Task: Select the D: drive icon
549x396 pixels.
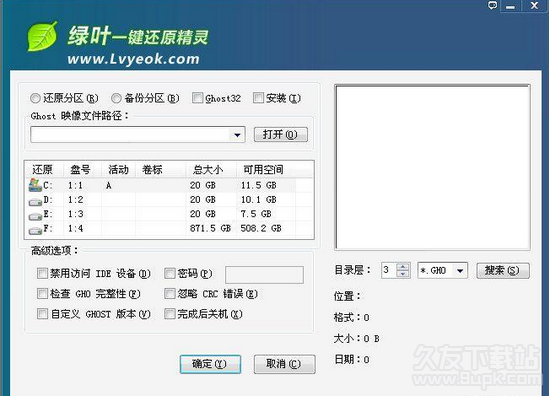Action: point(35,201)
